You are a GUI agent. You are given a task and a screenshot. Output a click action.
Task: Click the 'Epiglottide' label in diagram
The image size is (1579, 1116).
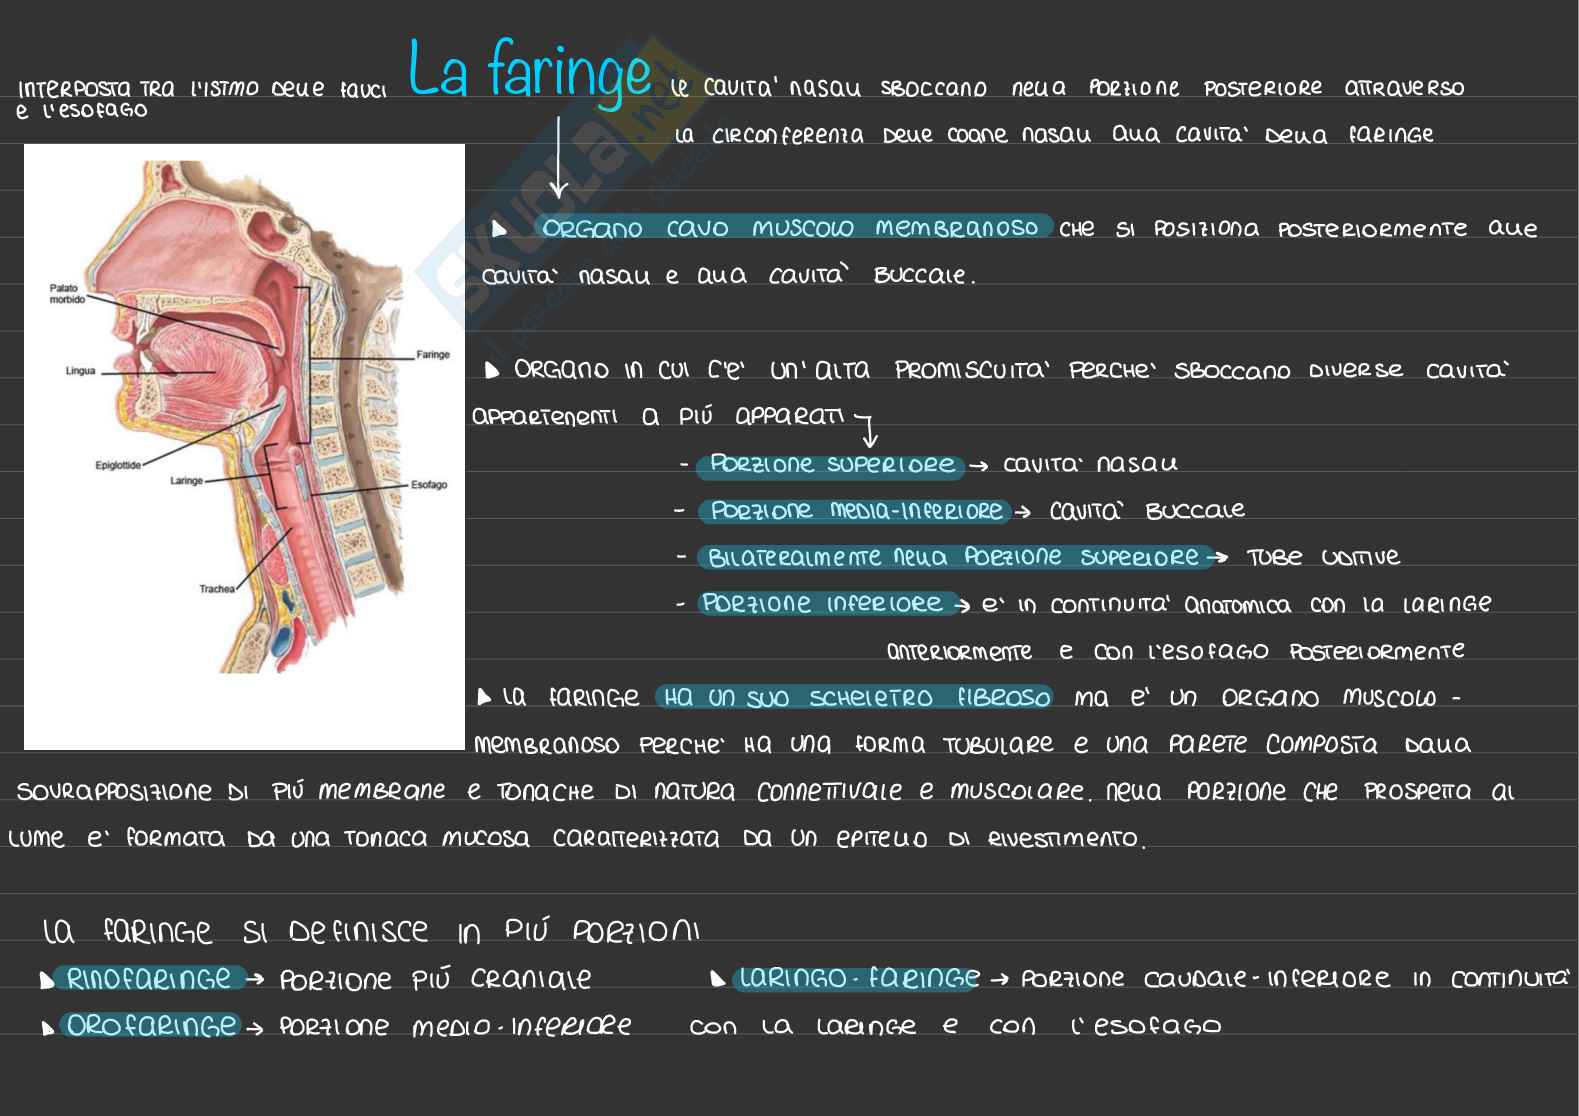pos(118,465)
